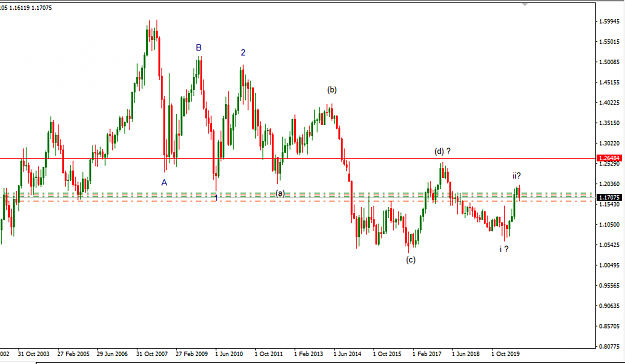Click the 1 Jun 2018 date label
Screen dimensions: 625x364
[x=466, y=354]
